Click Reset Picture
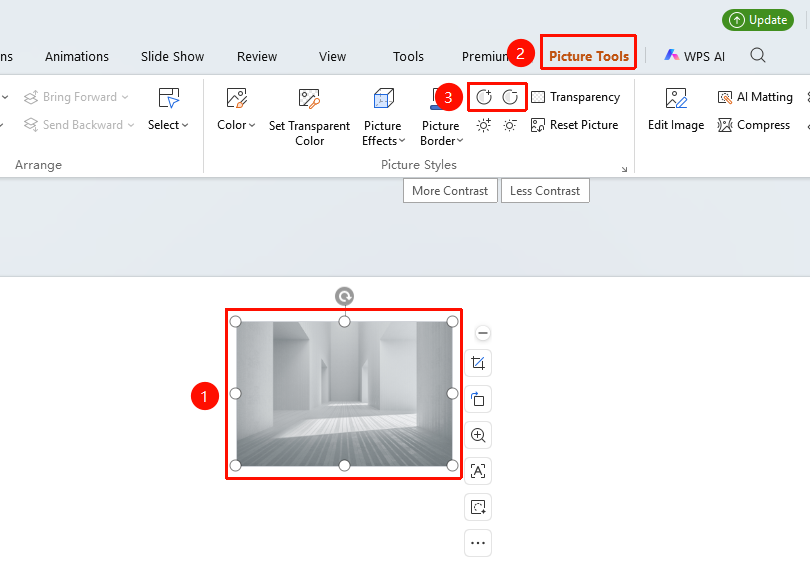The width and height of the screenshot is (810, 571). coord(574,125)
